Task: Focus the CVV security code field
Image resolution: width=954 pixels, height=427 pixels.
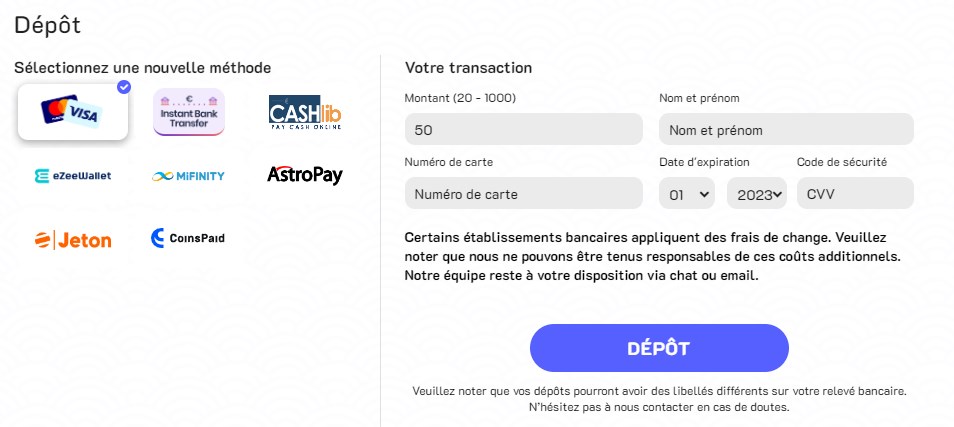Action: (x=855, y=194)
